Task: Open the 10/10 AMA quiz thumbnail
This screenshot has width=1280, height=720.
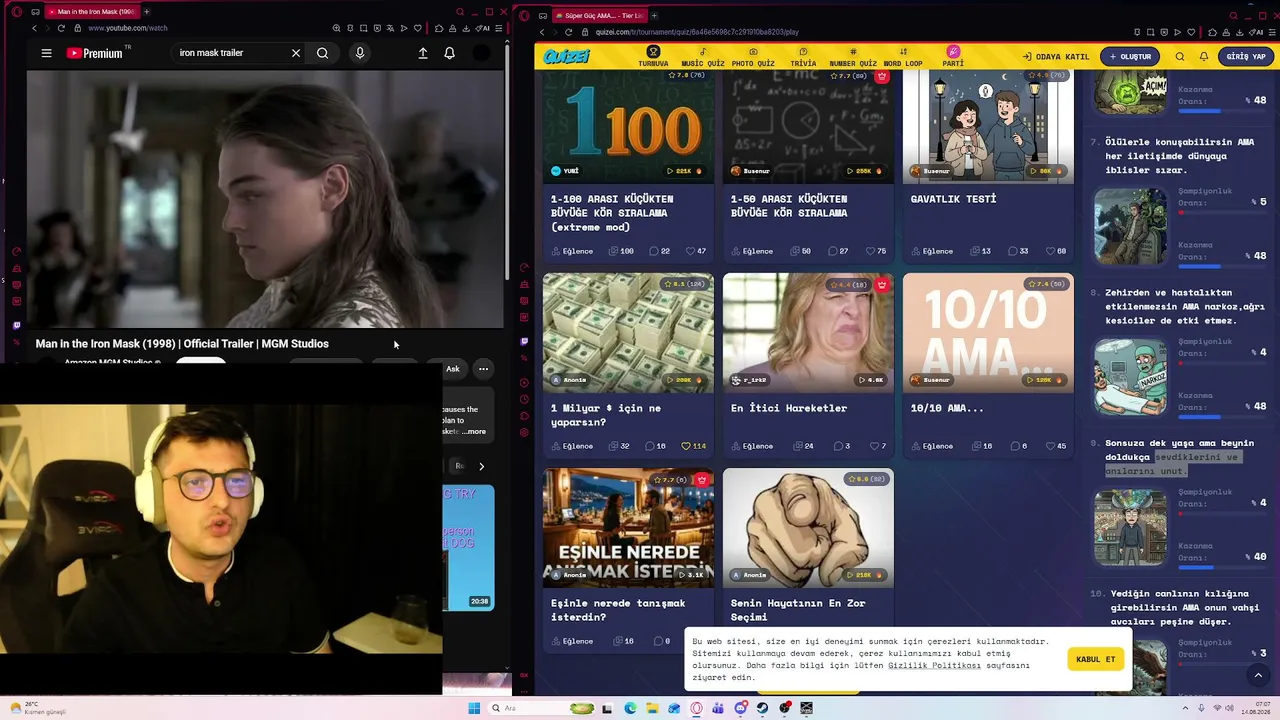Action: (x=988, y=331)
